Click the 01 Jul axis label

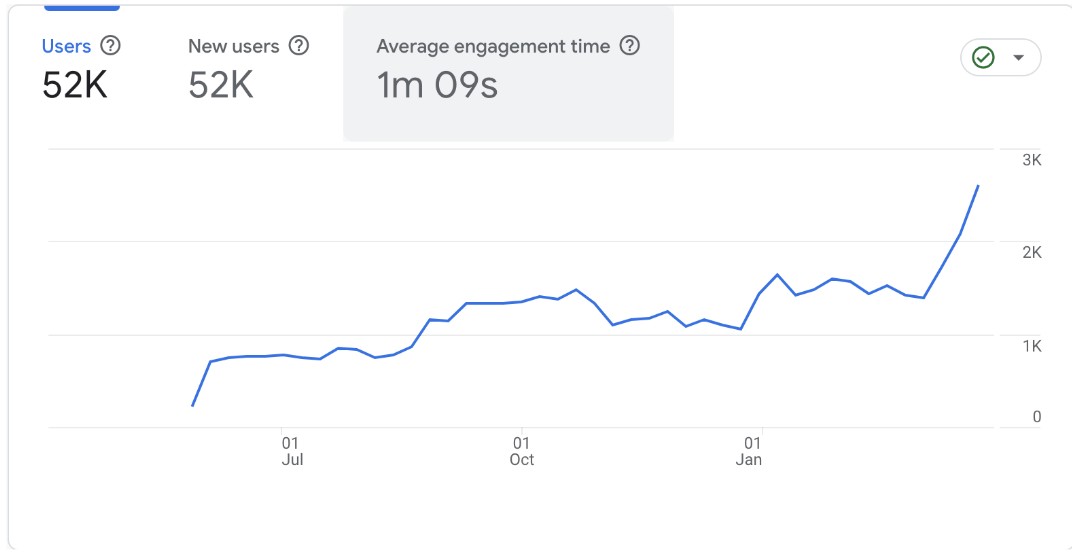[292, 451]
